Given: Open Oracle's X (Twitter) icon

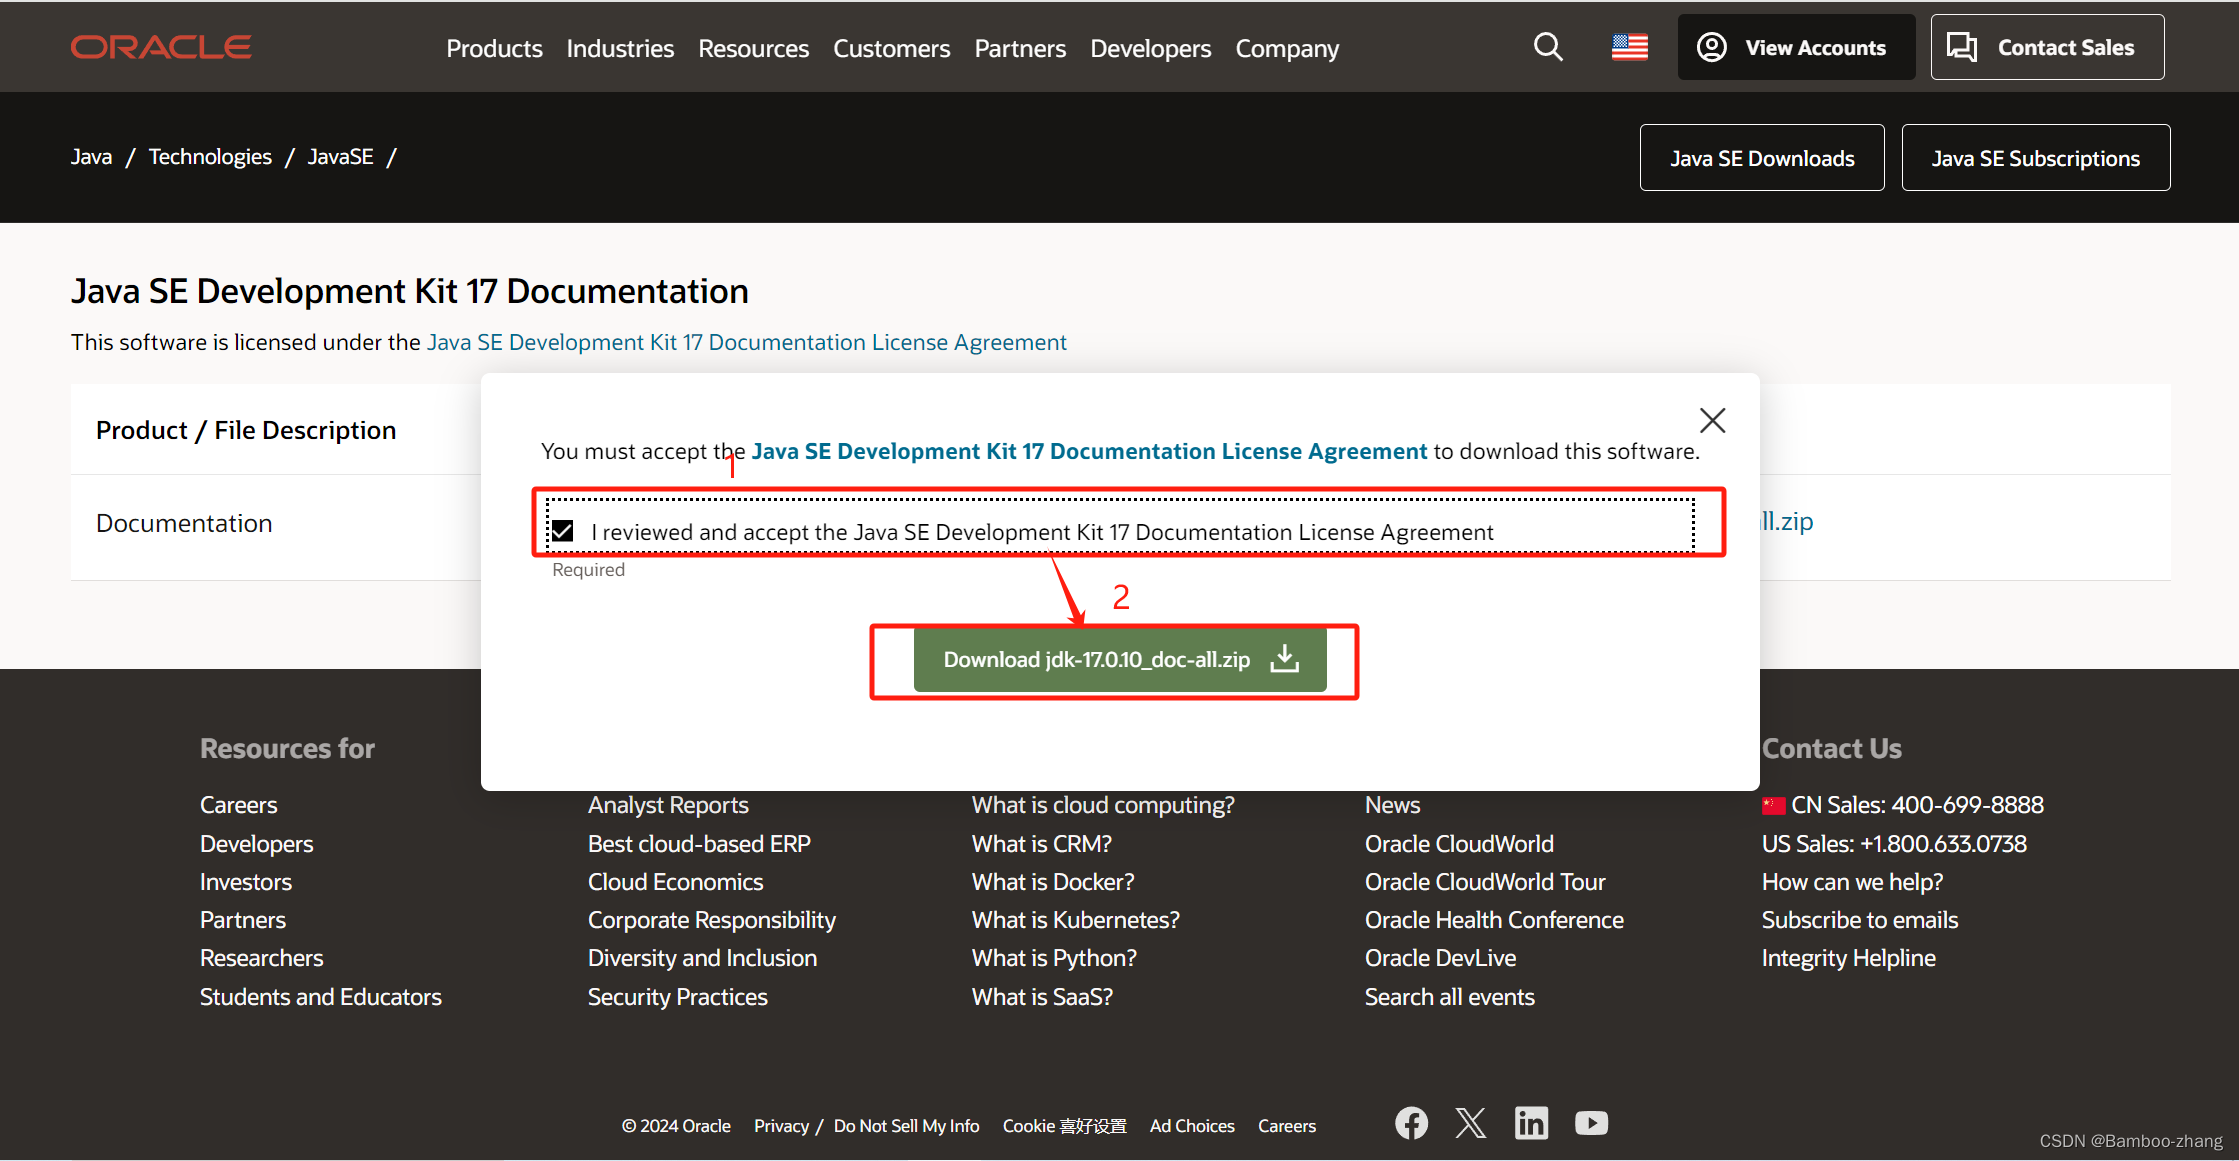Looking at the screenshot, I should [1471, 1124].
